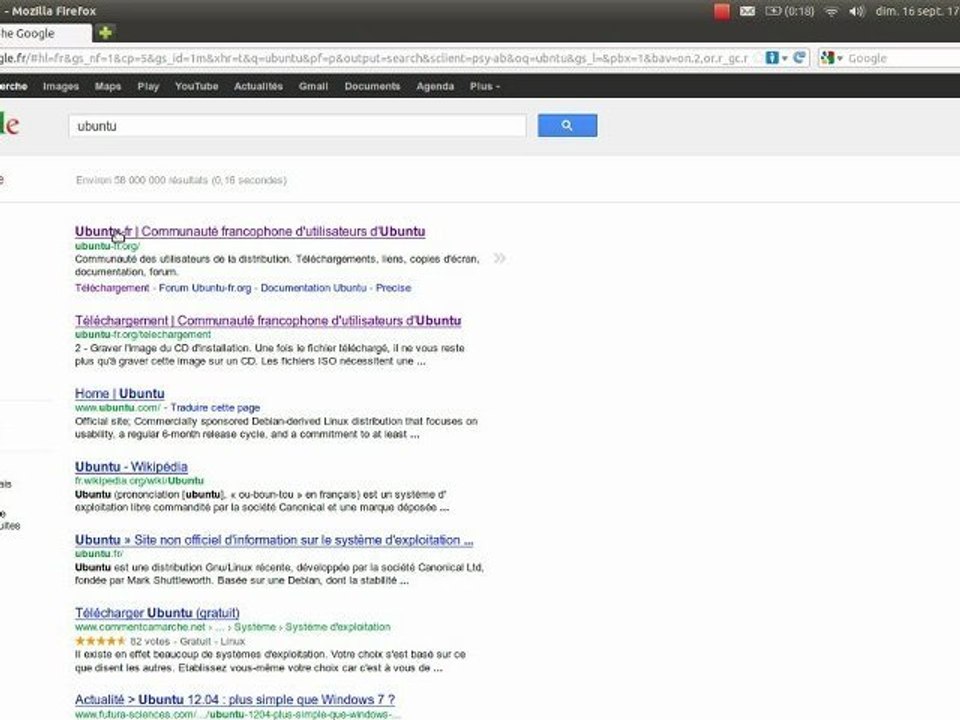
Task: Open Images in the Google bar
Action: 61,86
